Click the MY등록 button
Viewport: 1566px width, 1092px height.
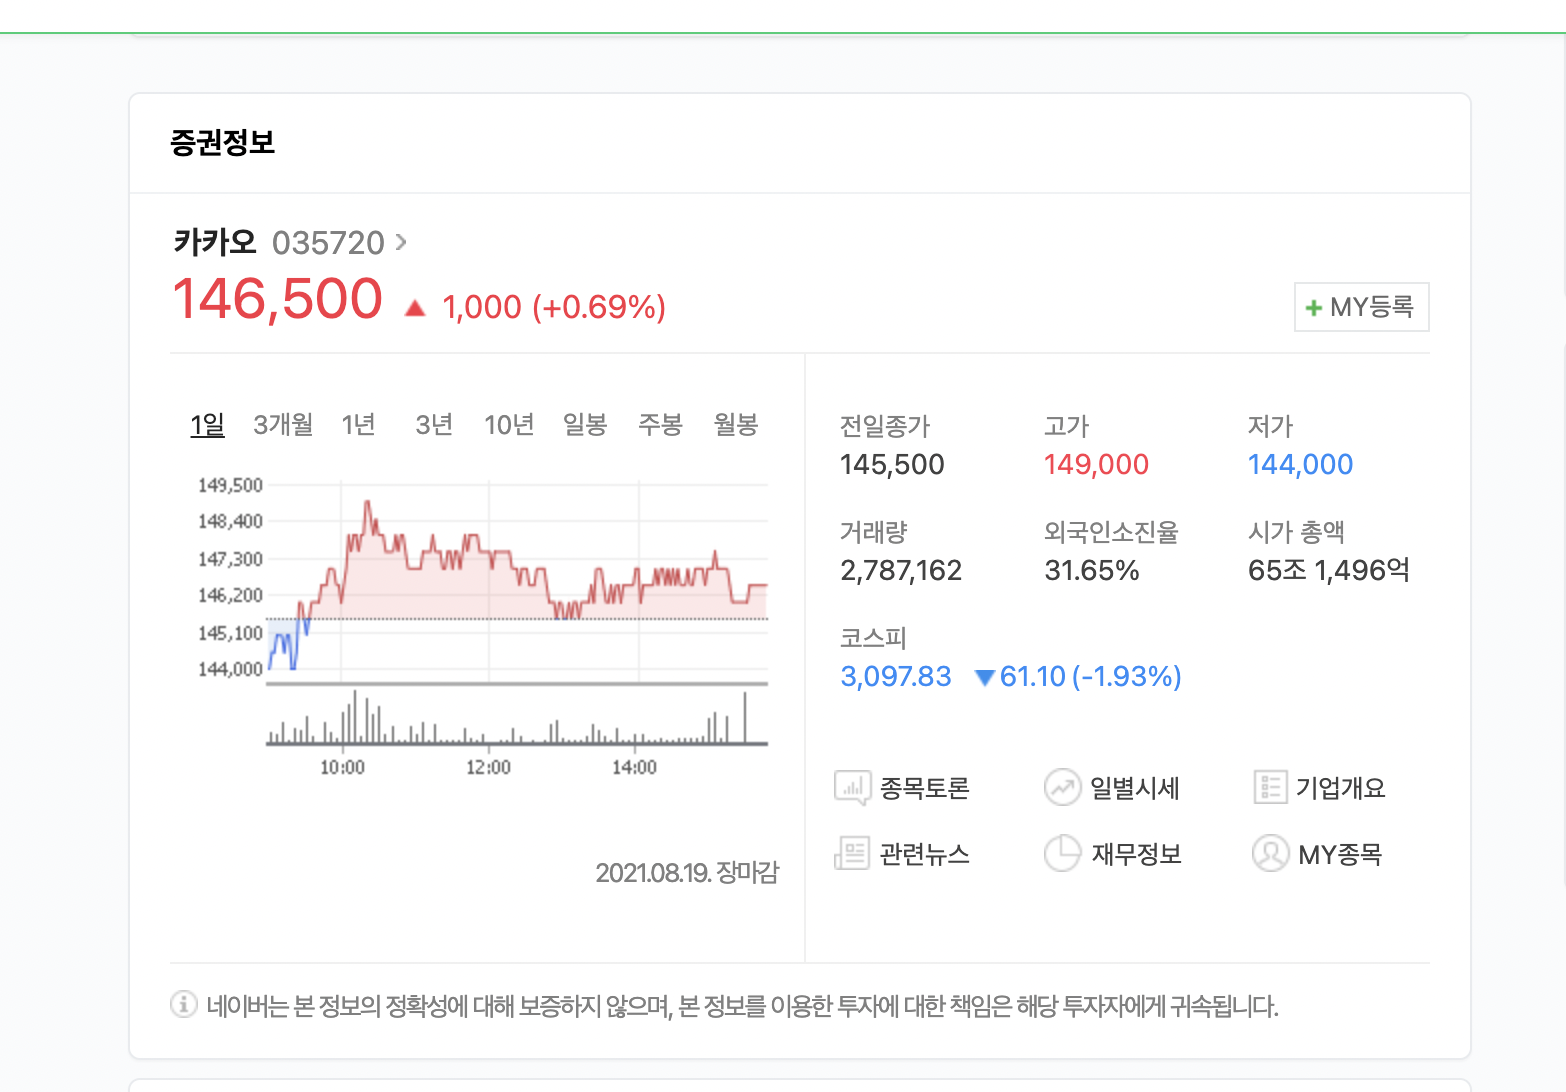pyautogui.click(x=1362, y=307)
